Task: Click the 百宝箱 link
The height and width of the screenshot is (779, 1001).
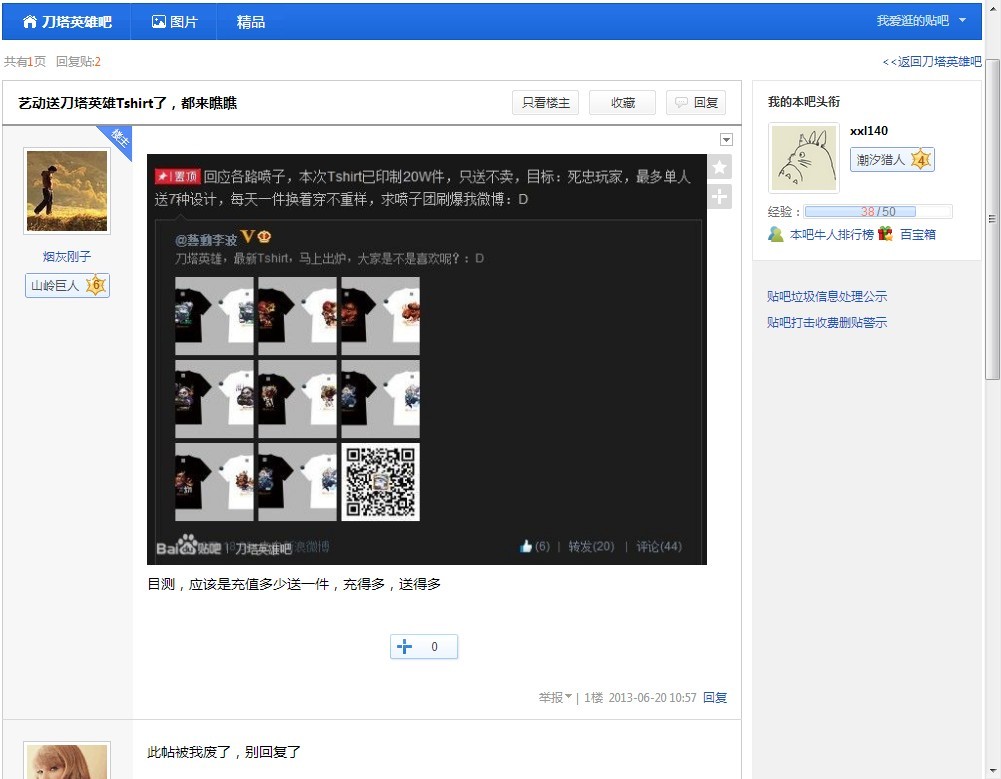Action: [x=917, y=234]
